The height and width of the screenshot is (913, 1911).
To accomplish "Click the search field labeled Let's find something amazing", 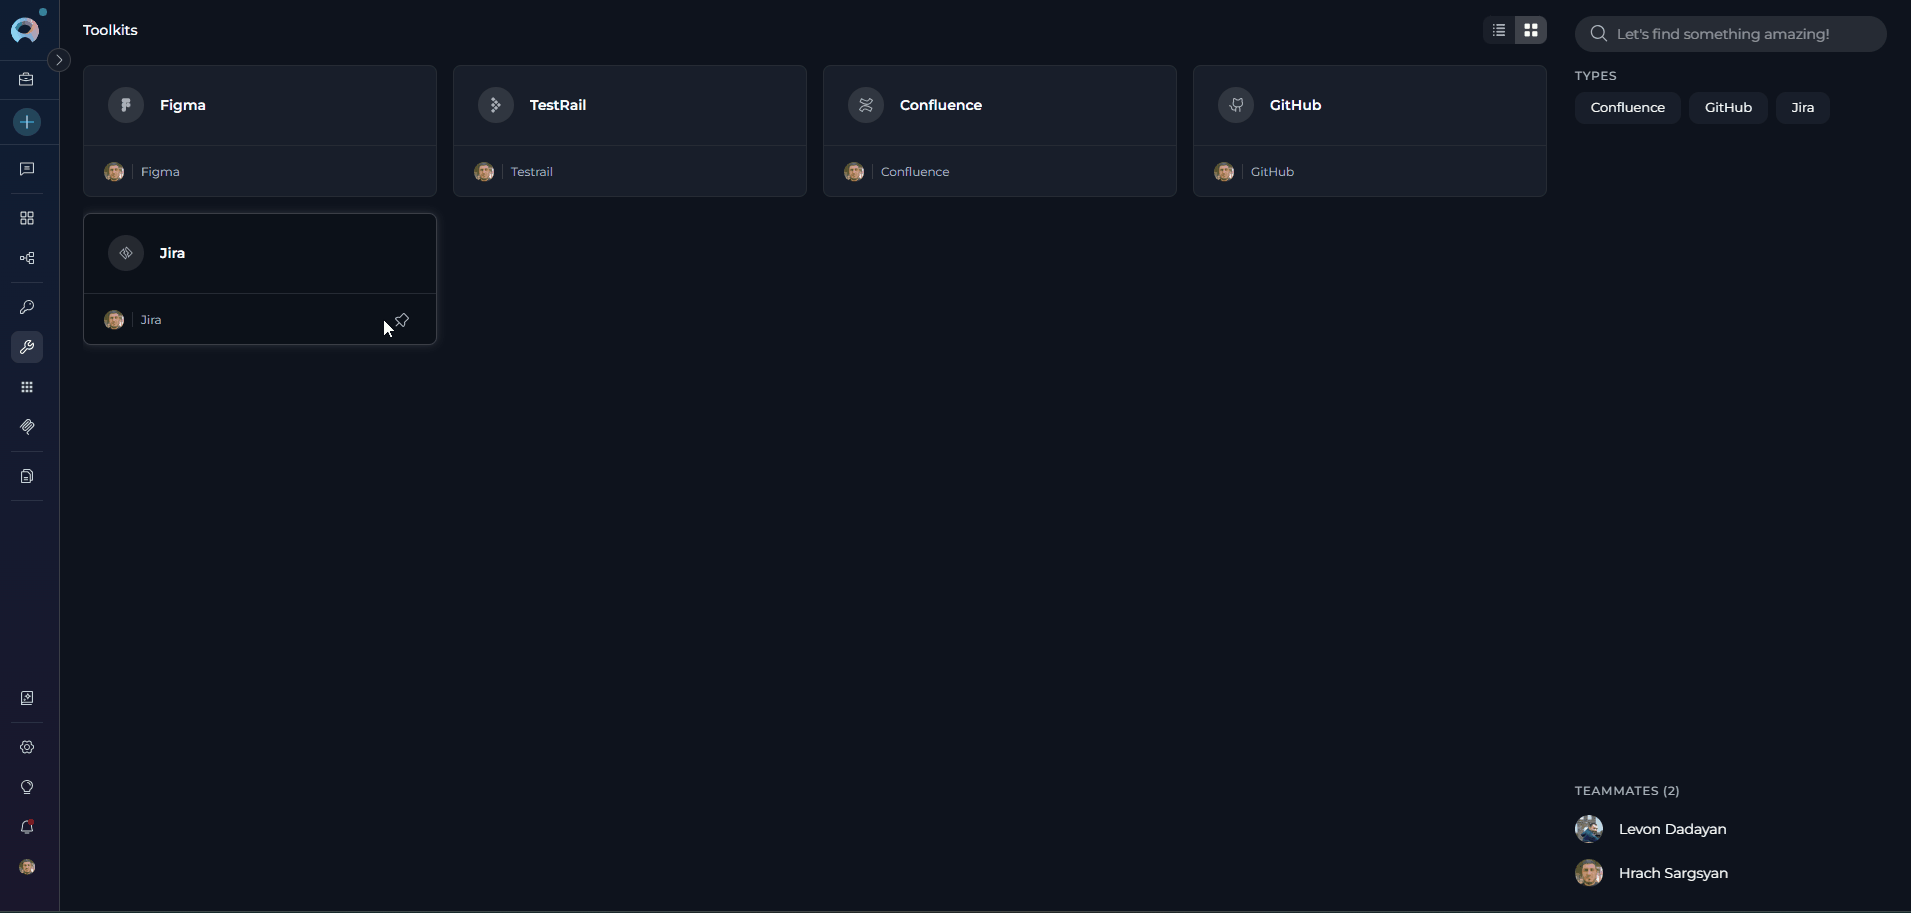I will (x=1730, y=33).
